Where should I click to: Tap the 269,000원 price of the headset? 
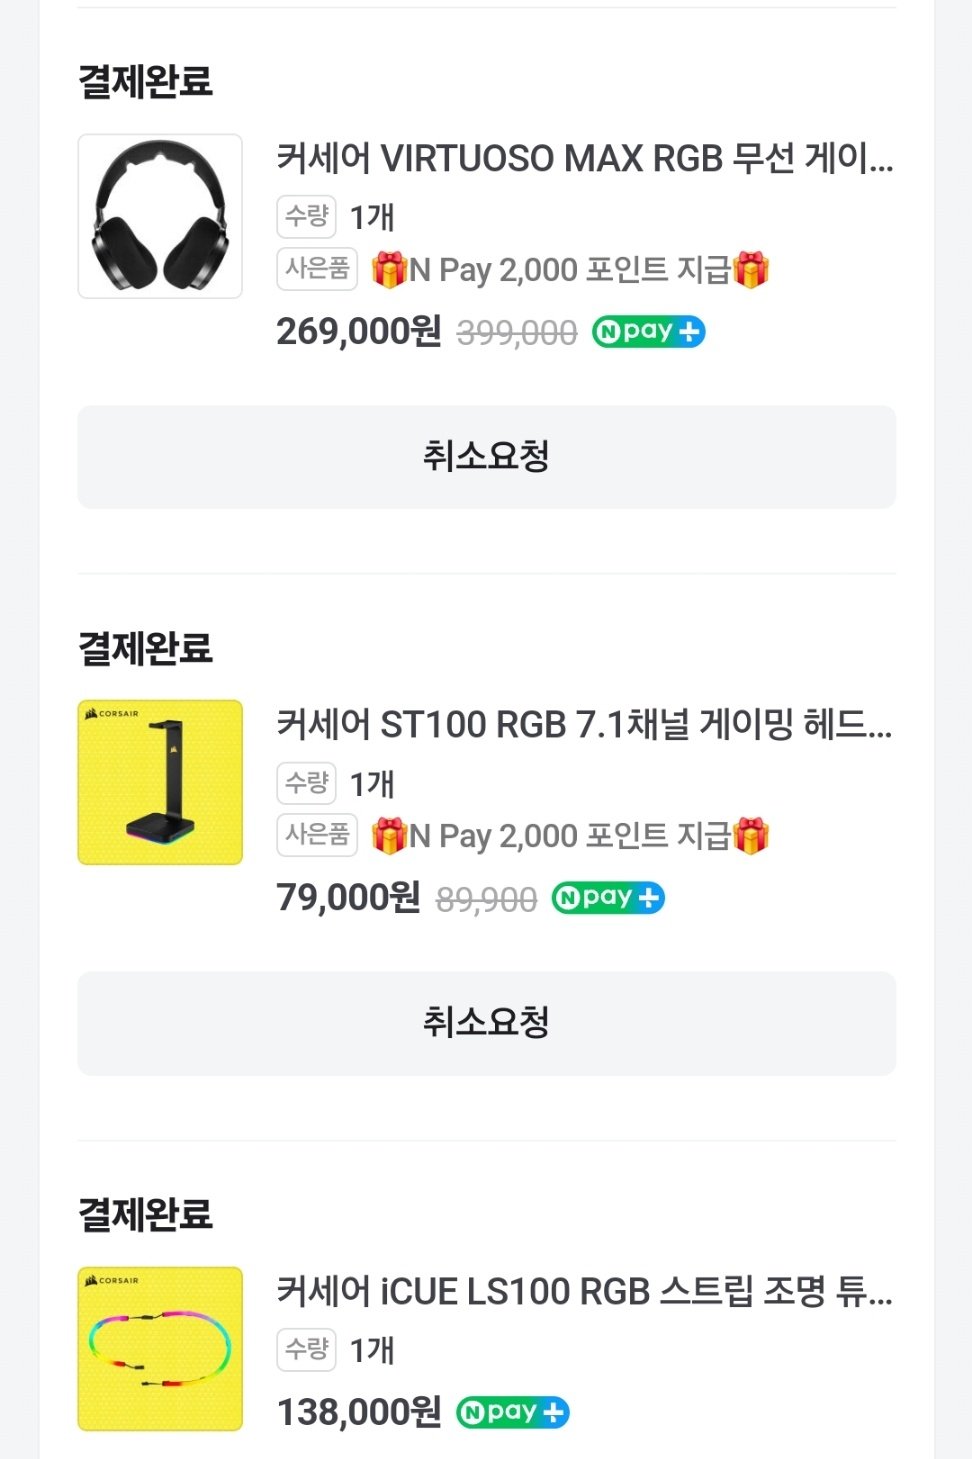(359, 331)
